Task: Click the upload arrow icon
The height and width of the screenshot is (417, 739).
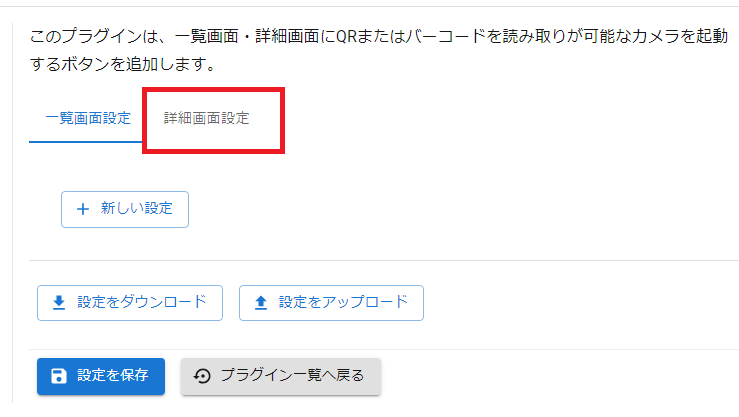Action: point(261,303)
